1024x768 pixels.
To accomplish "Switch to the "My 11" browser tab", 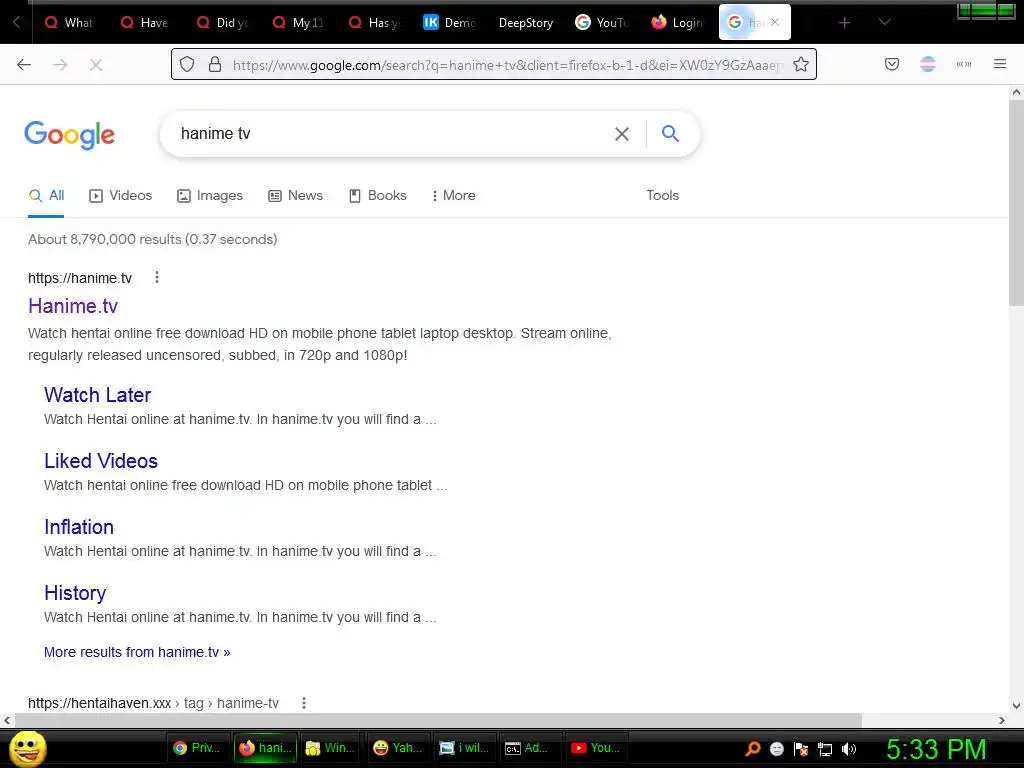I will pos(299,22).
